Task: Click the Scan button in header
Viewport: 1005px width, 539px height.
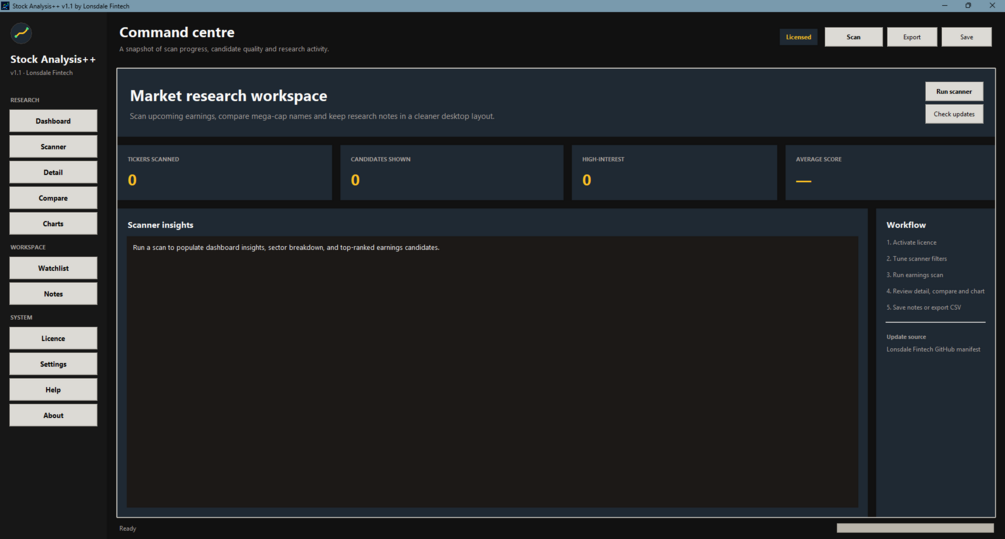Action: [x=853, y=37]
